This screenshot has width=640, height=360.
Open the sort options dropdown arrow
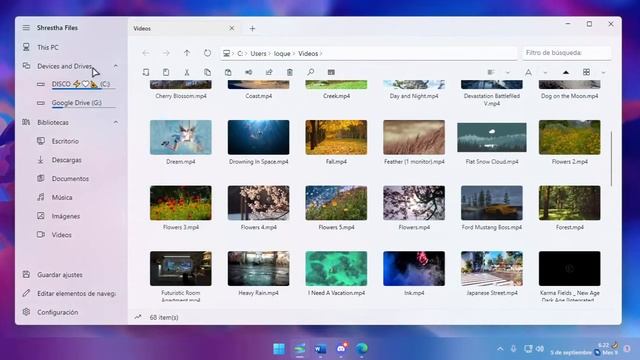coord(508,73)
